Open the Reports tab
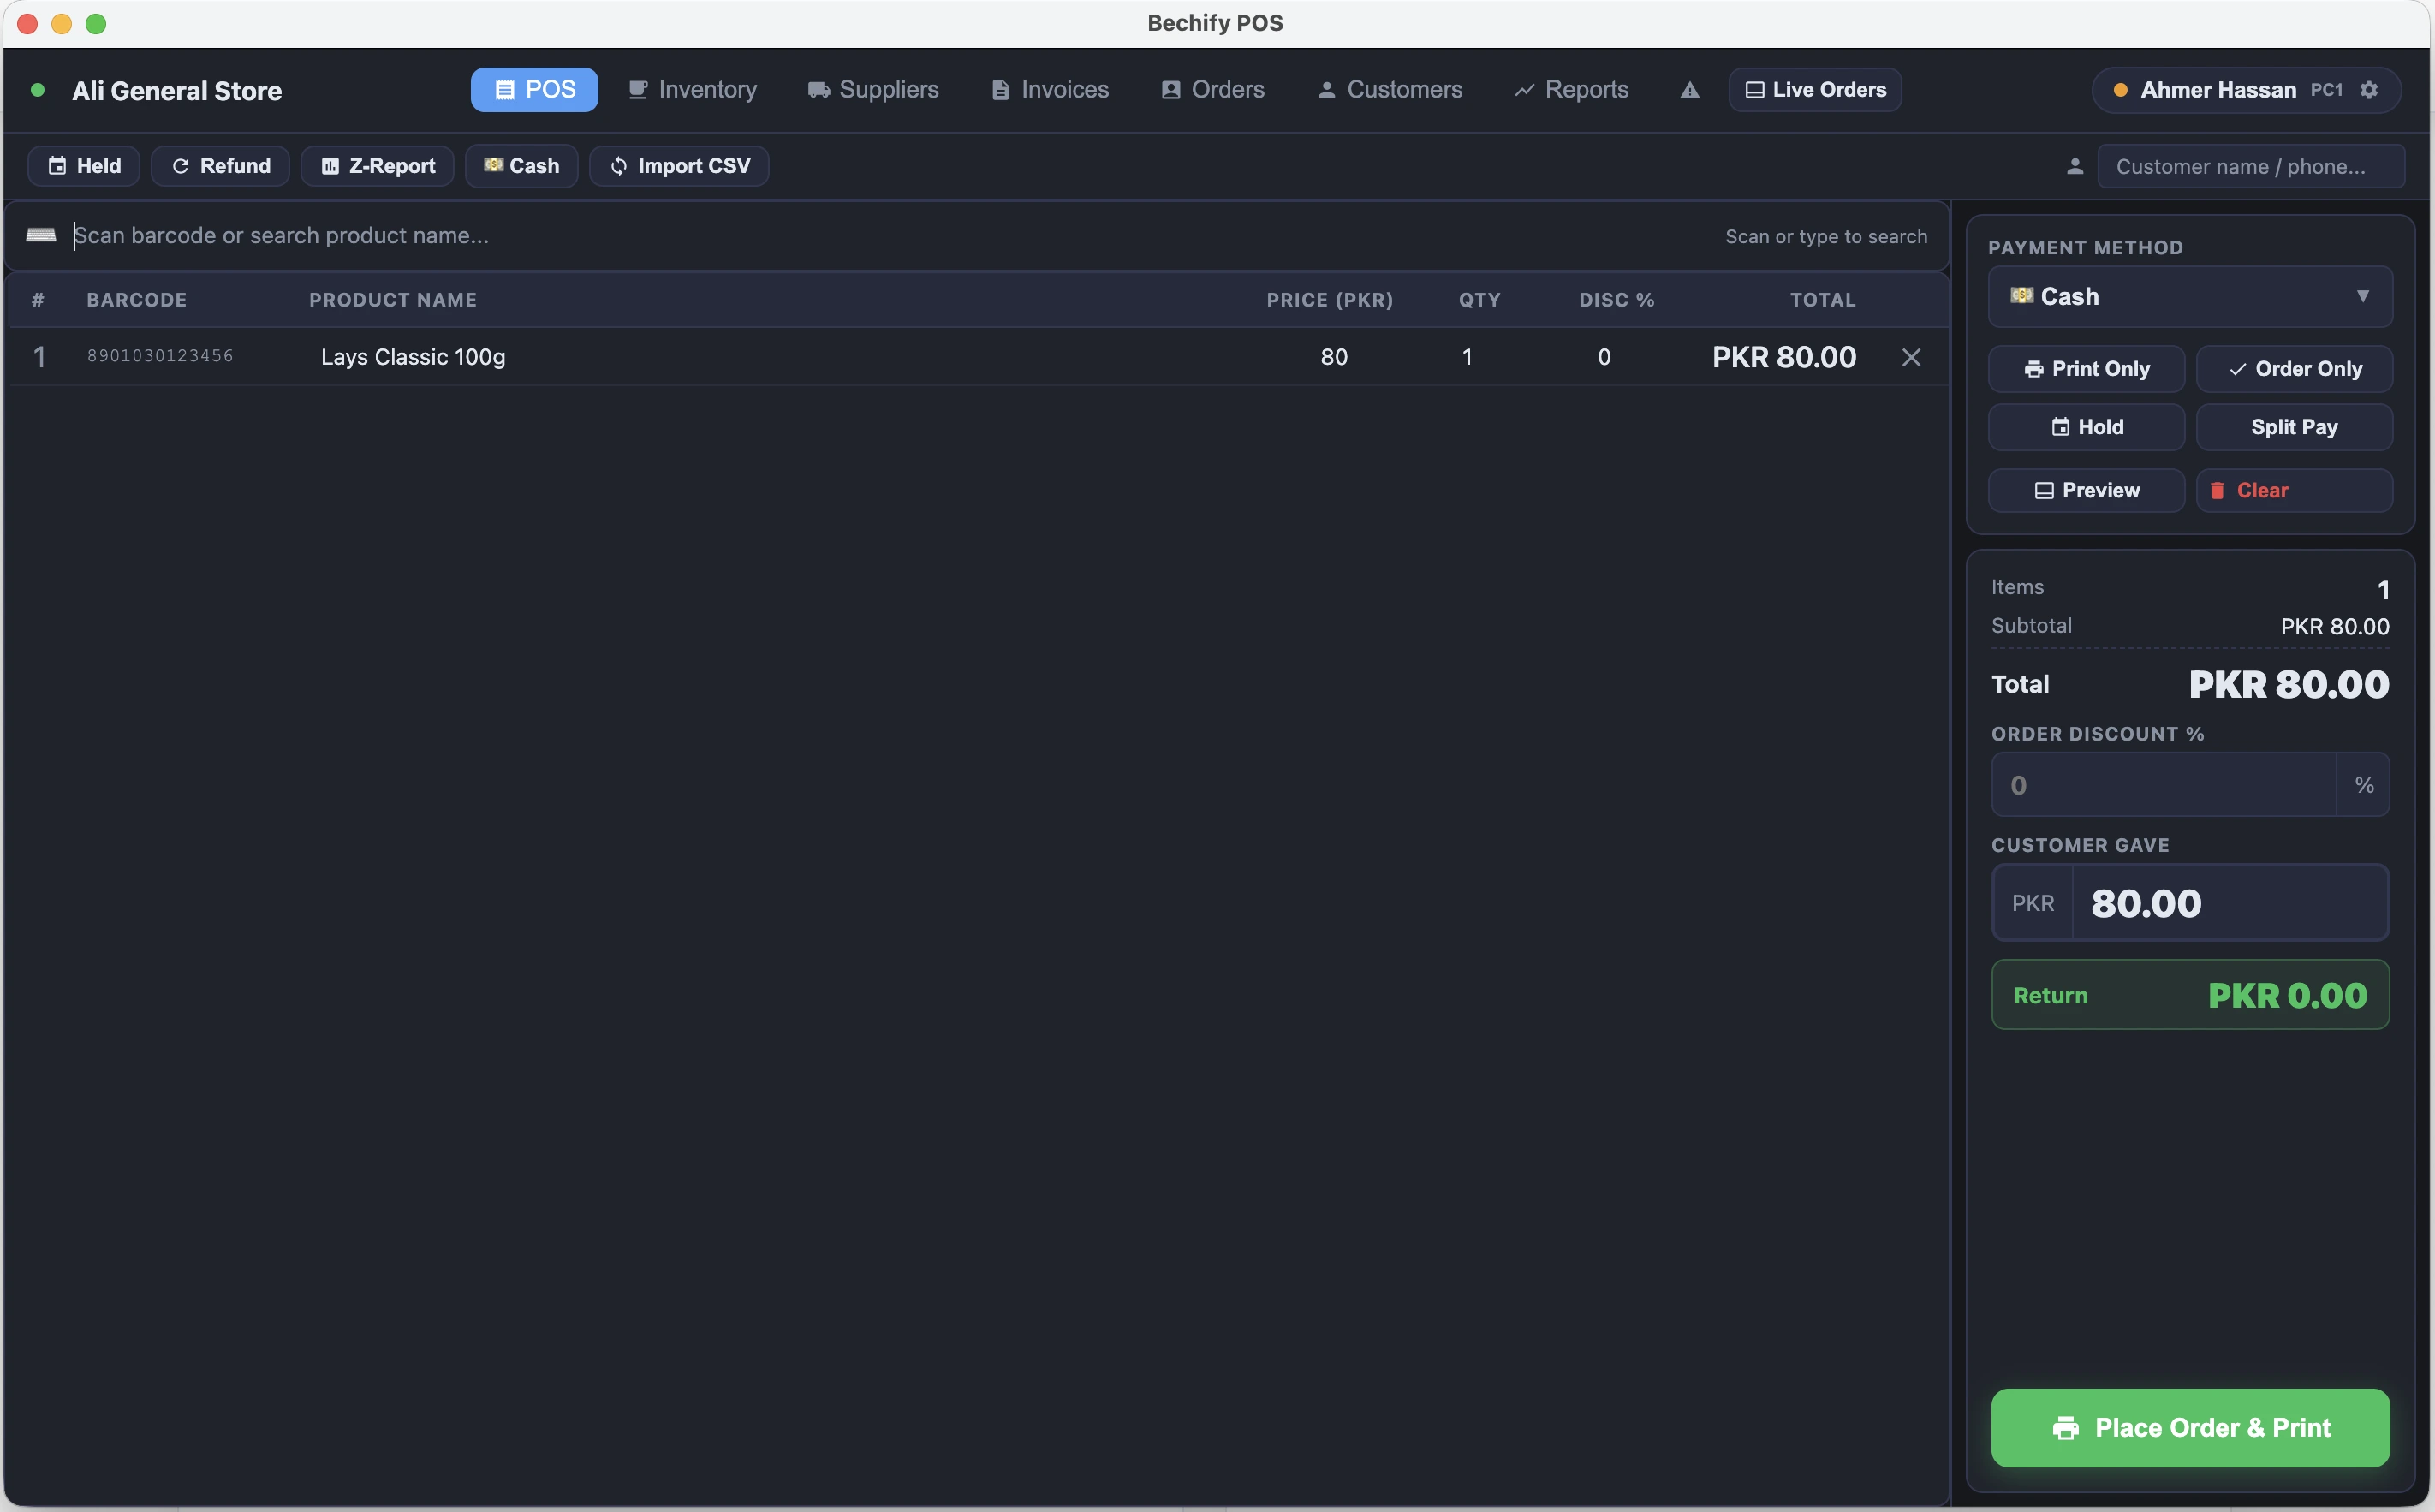 click(1571, 90)
